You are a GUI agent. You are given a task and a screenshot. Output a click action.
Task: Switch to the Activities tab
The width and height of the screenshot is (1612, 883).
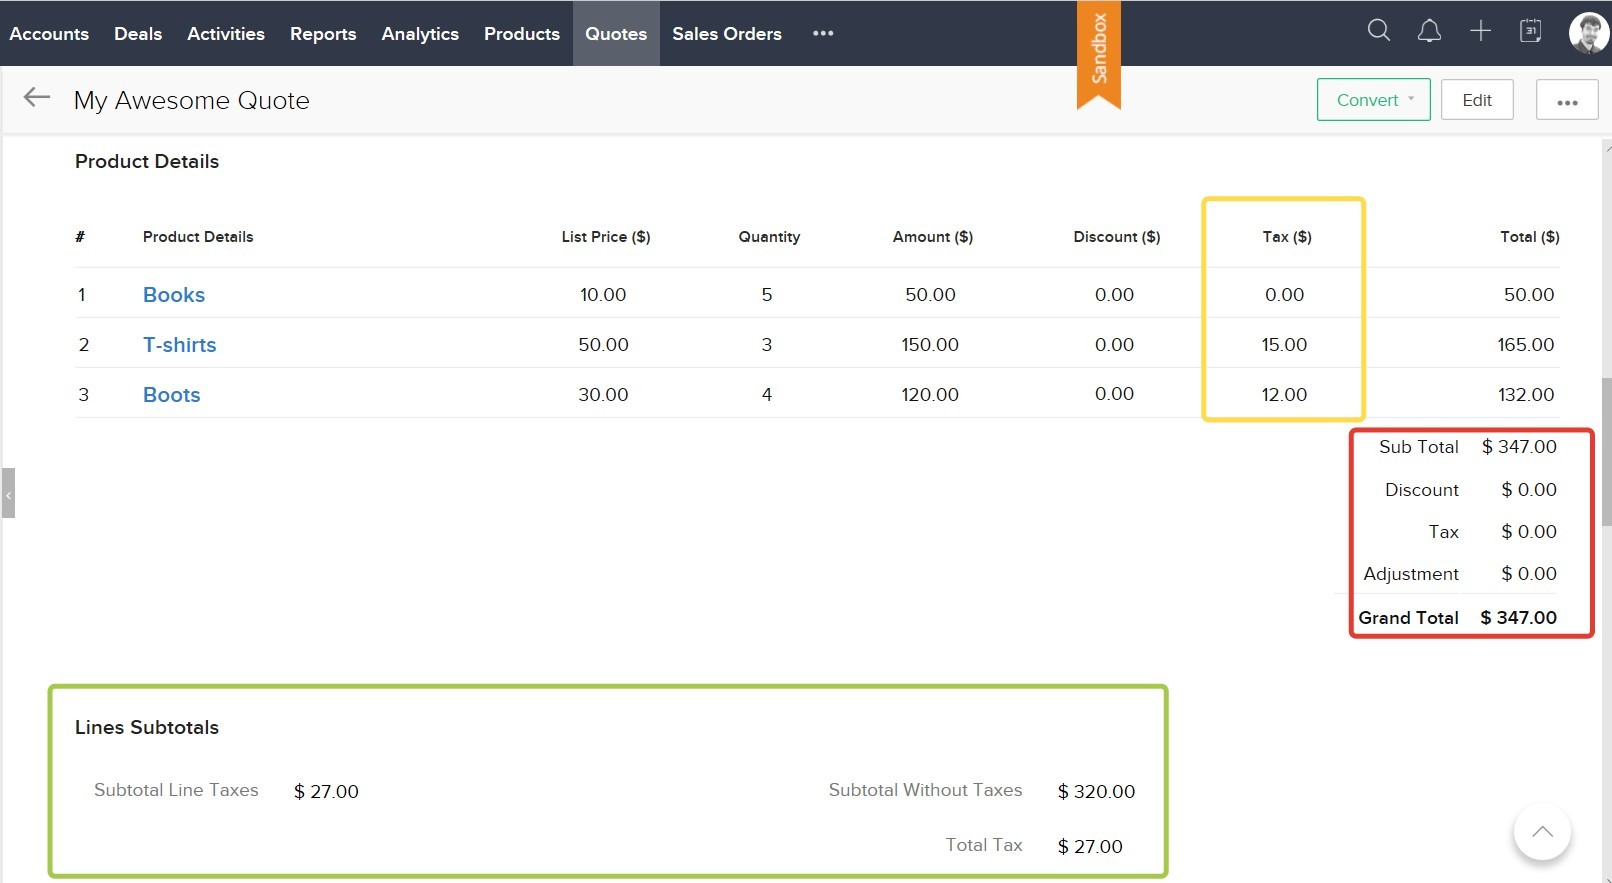click(x=226, y=33)
